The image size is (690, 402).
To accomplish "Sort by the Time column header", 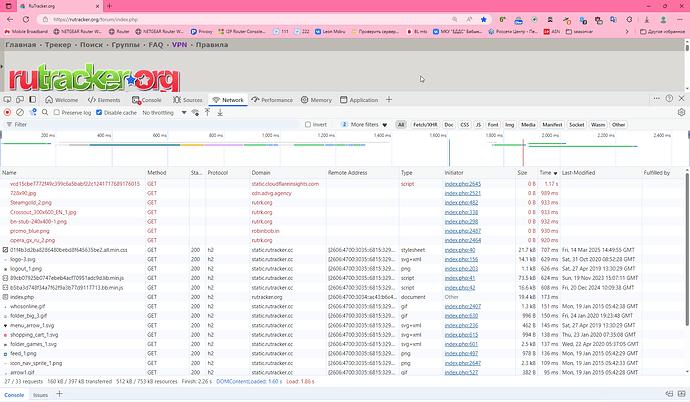I will tap(548, 173).
